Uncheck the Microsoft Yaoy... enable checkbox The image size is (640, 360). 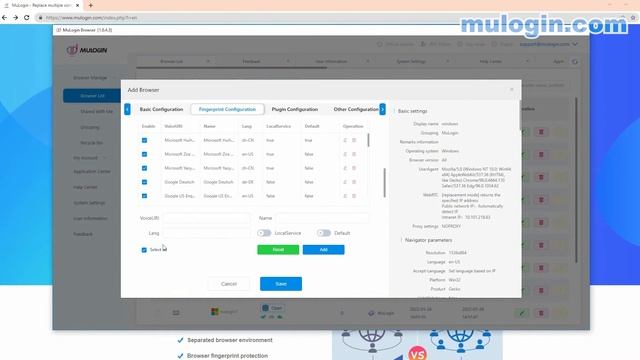pos(144,168)
